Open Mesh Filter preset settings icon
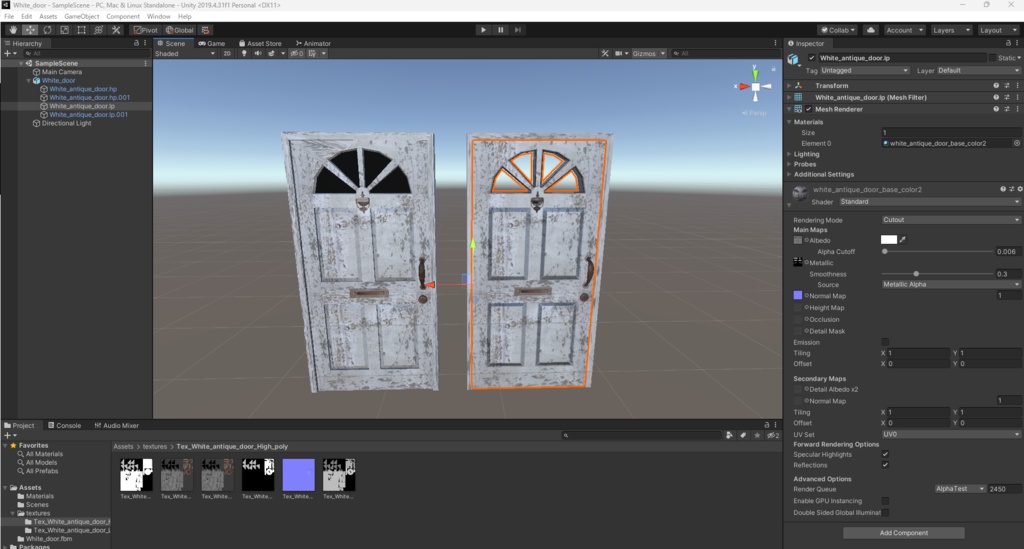This screenshot has width=1024, height=549. coord(1006,97)
